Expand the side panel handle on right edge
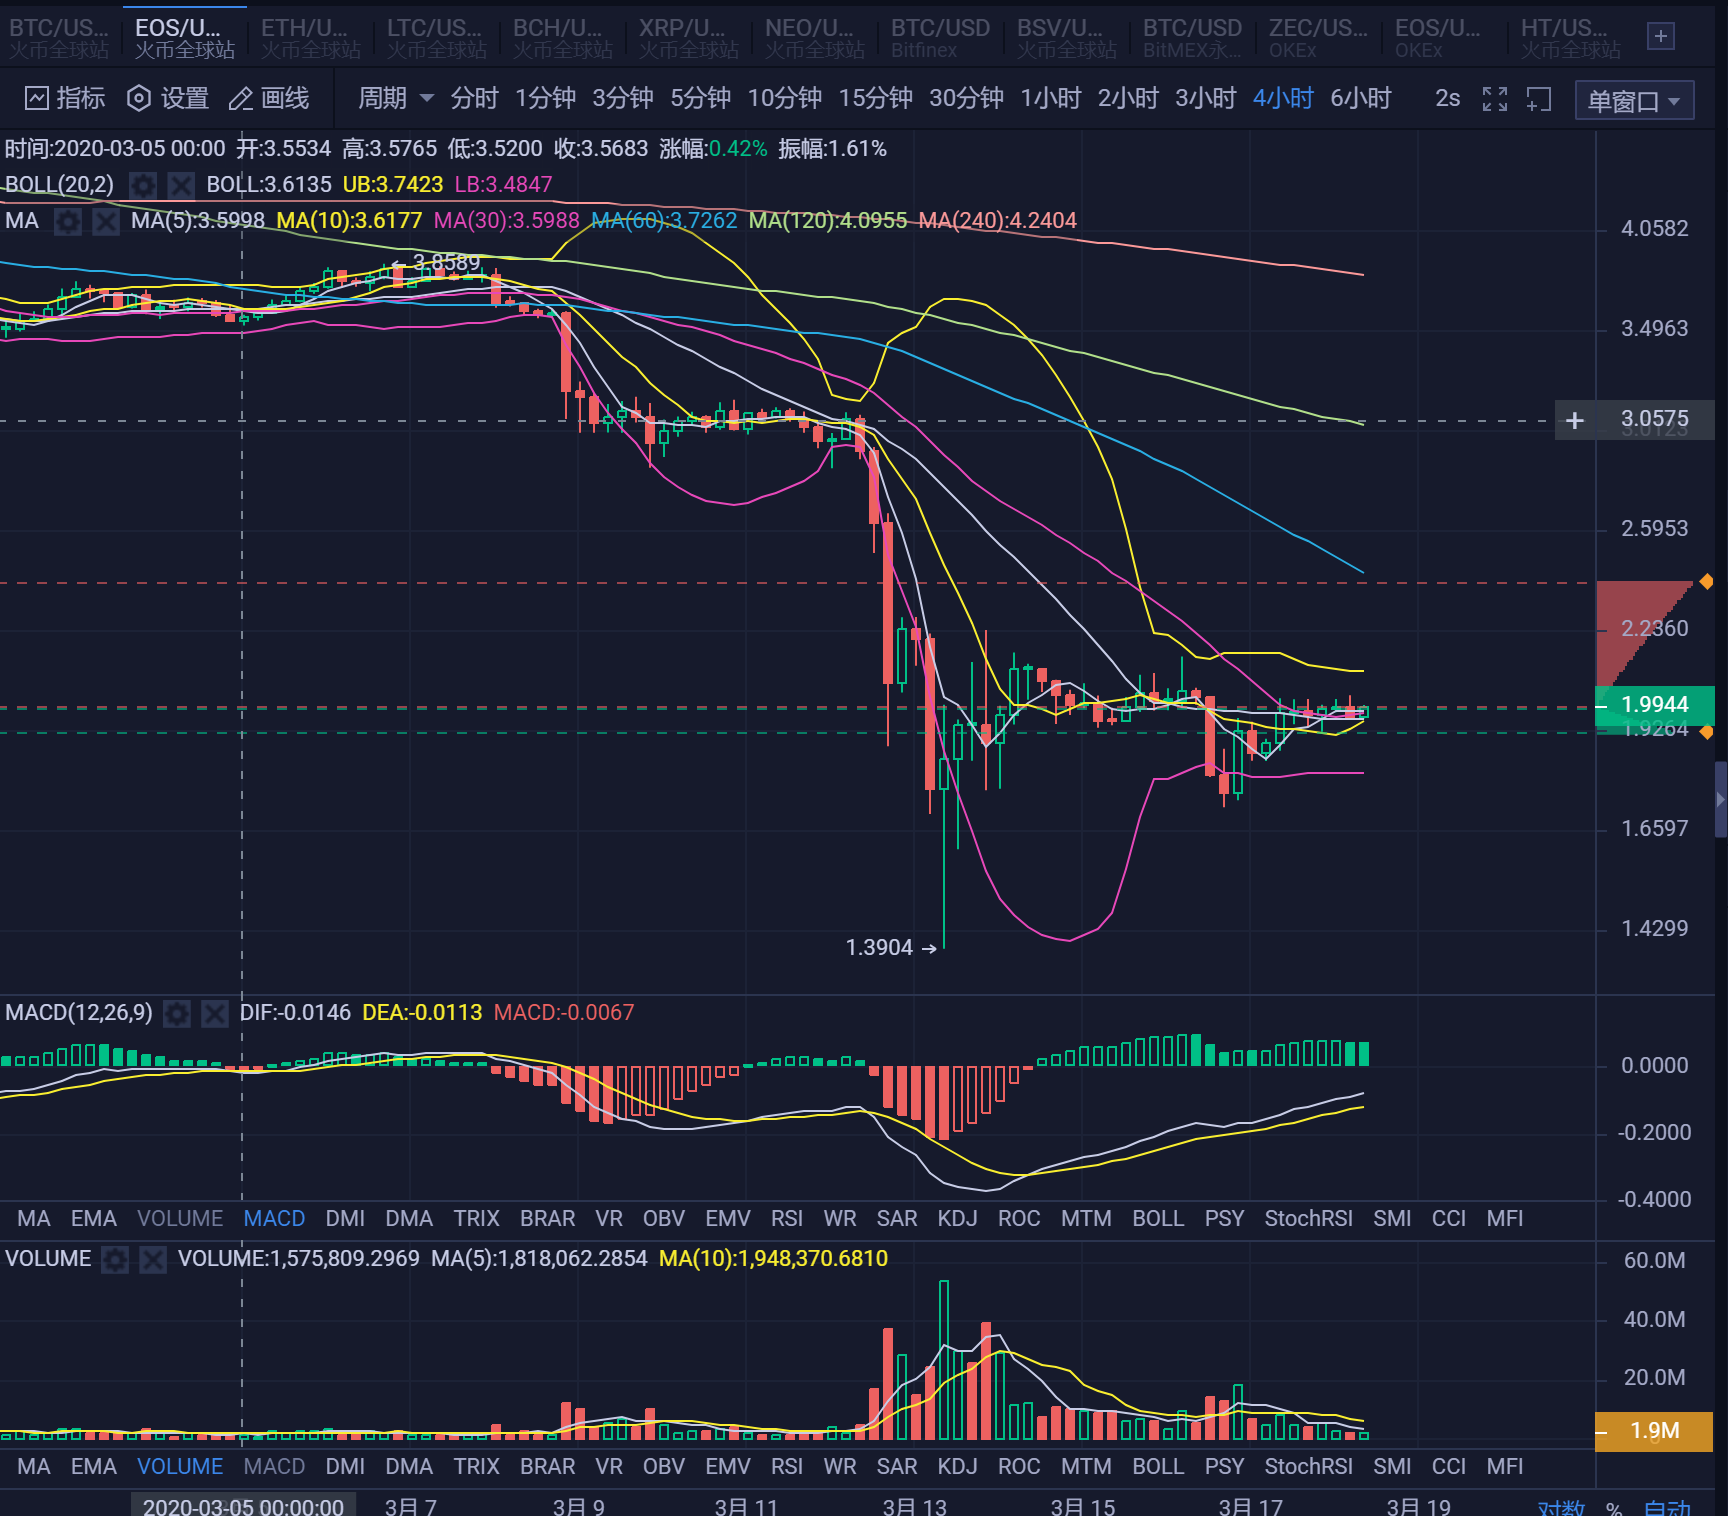Viewport: 1728px width, 1516px height. 1721,799
